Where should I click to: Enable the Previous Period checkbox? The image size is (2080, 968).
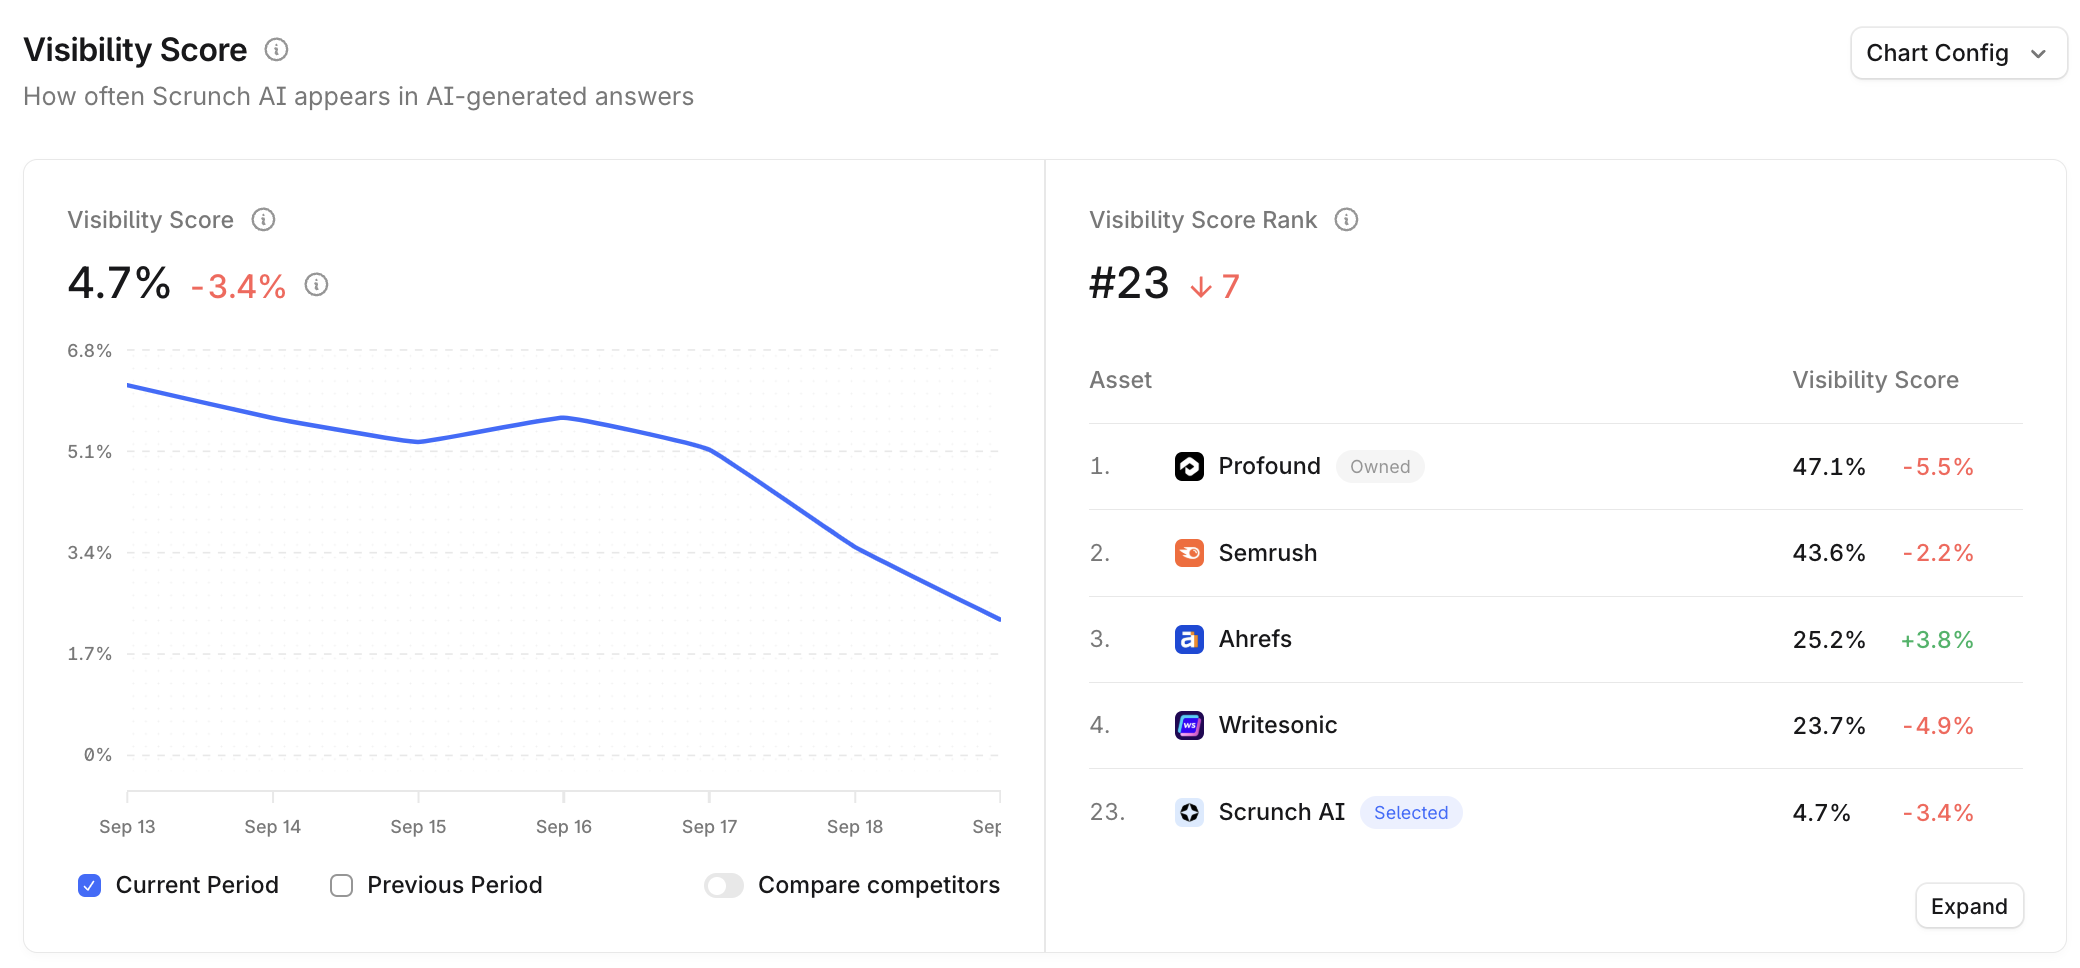click(x=342, y=885)
